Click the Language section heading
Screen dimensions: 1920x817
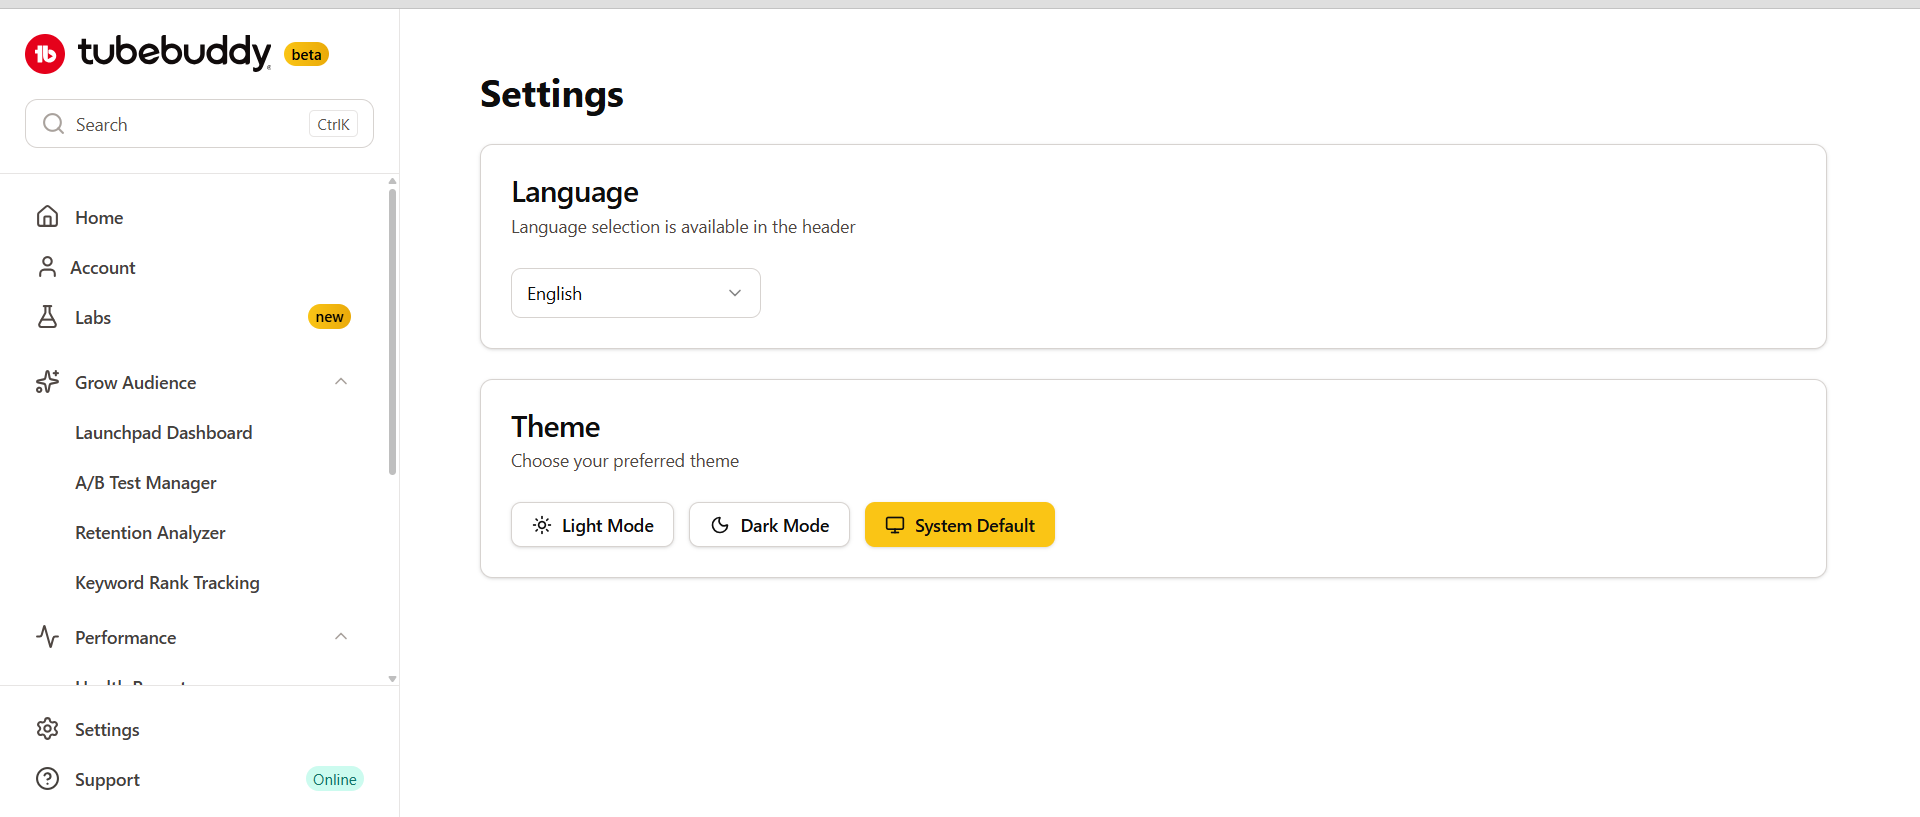click(x=575, y=192)
